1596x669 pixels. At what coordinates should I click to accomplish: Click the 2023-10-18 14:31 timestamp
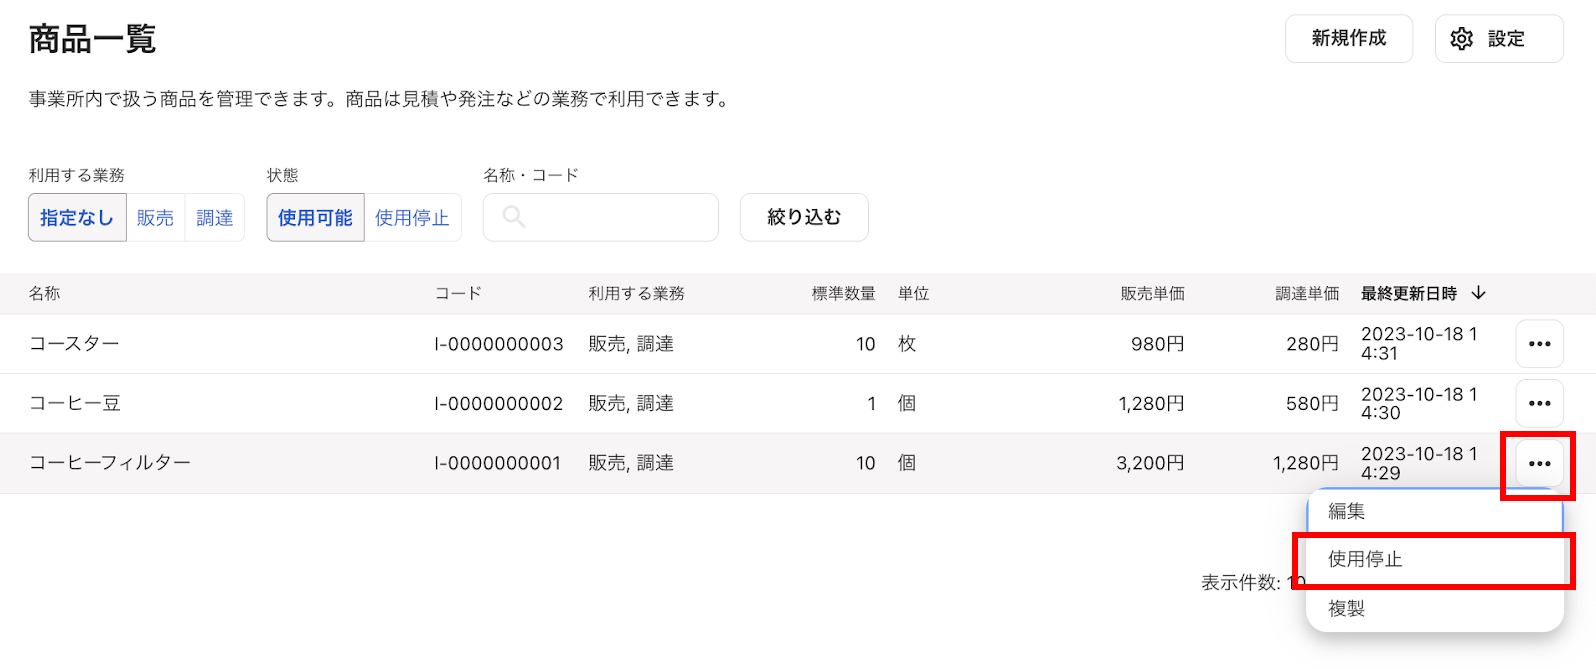pyautogui.click(x=1419, y=344)
